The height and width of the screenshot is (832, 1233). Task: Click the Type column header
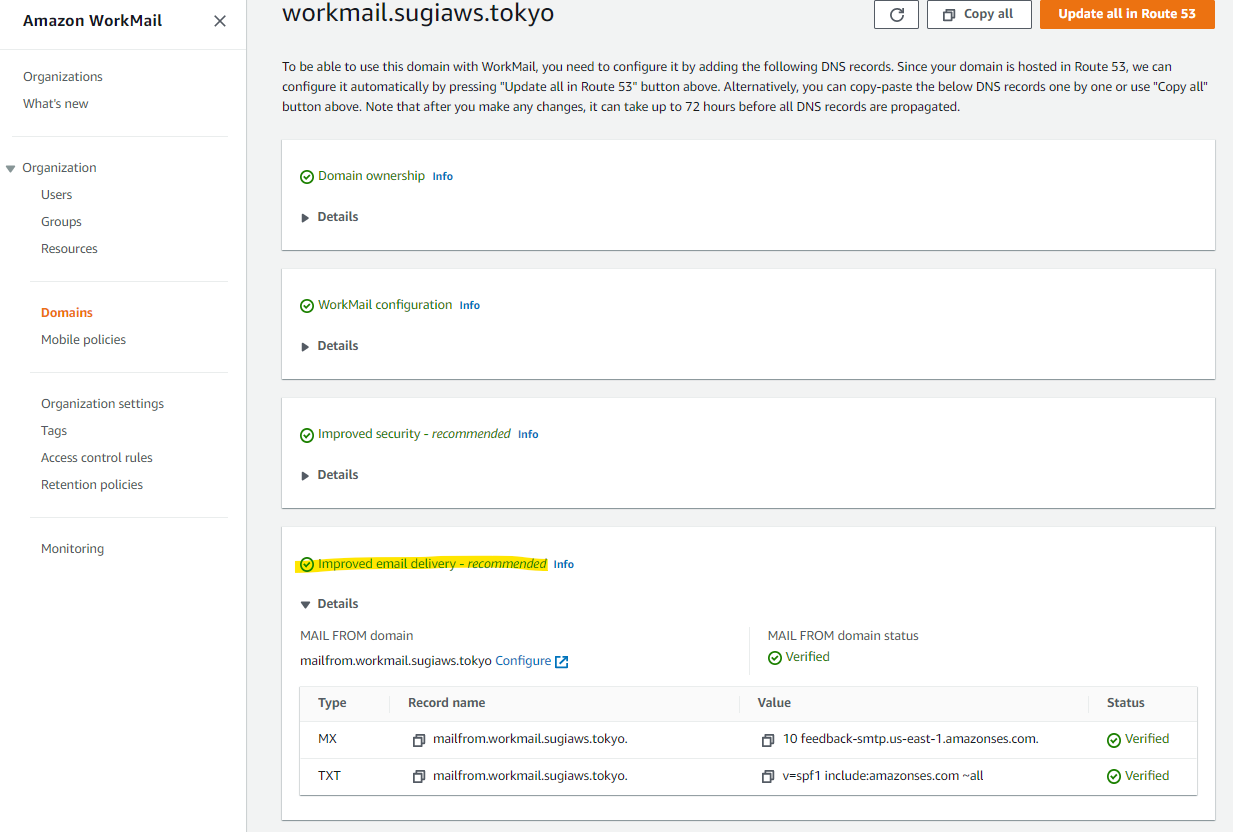332,703
